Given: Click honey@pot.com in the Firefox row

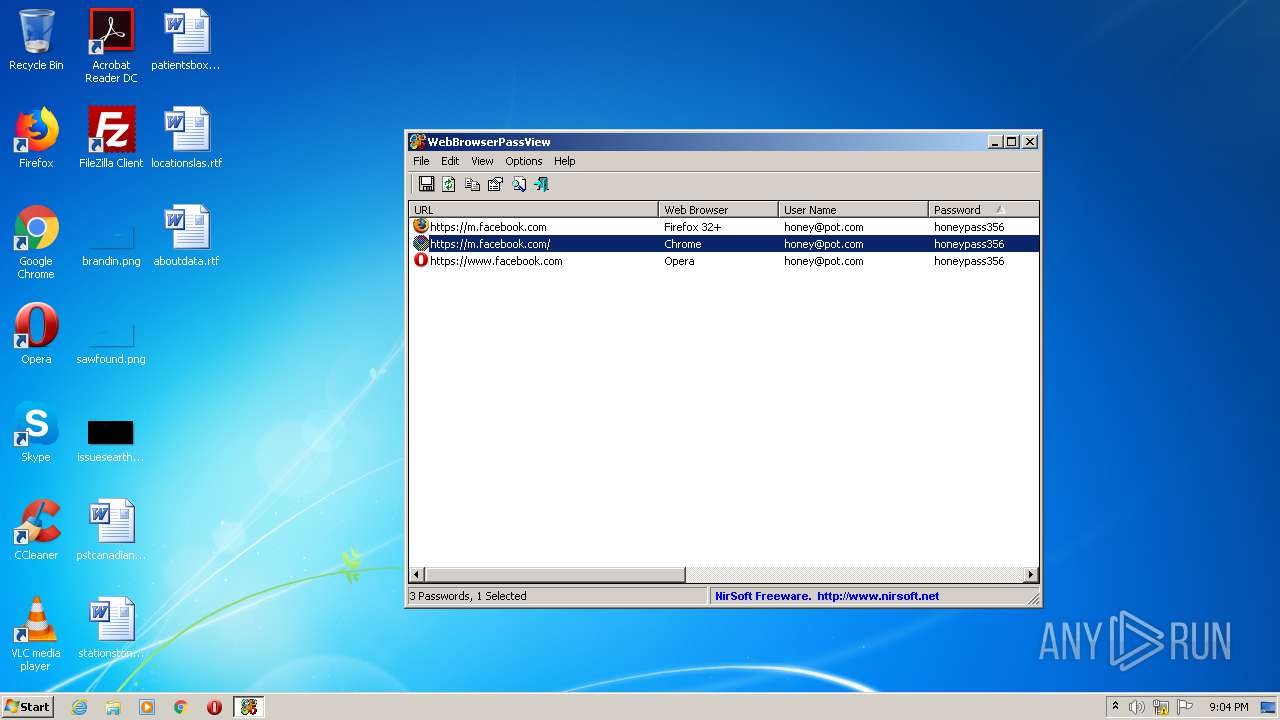Looking at the screenshot, I should 824,227.
